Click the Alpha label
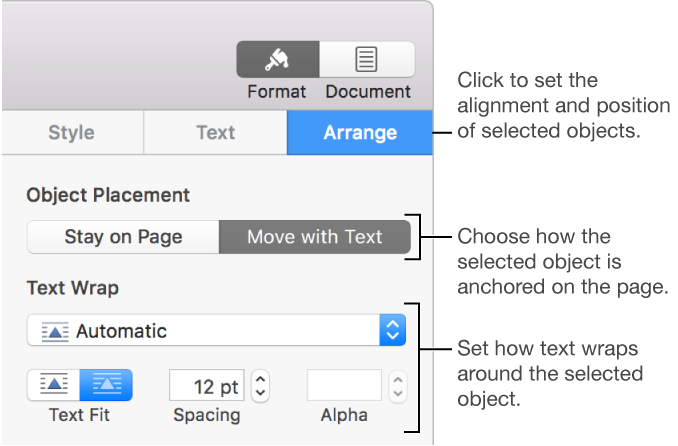This screenshot has height=446, width=678. pyautogui.click(x=344, y=415)
